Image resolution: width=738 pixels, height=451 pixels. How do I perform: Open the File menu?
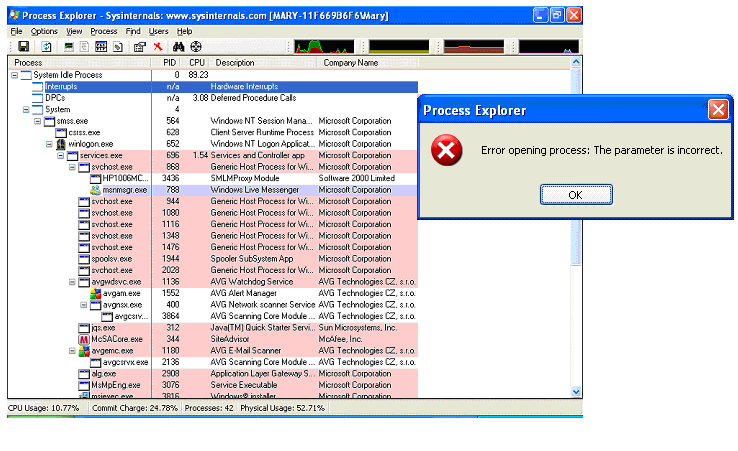pyautogui.click(x=16, y=32)
